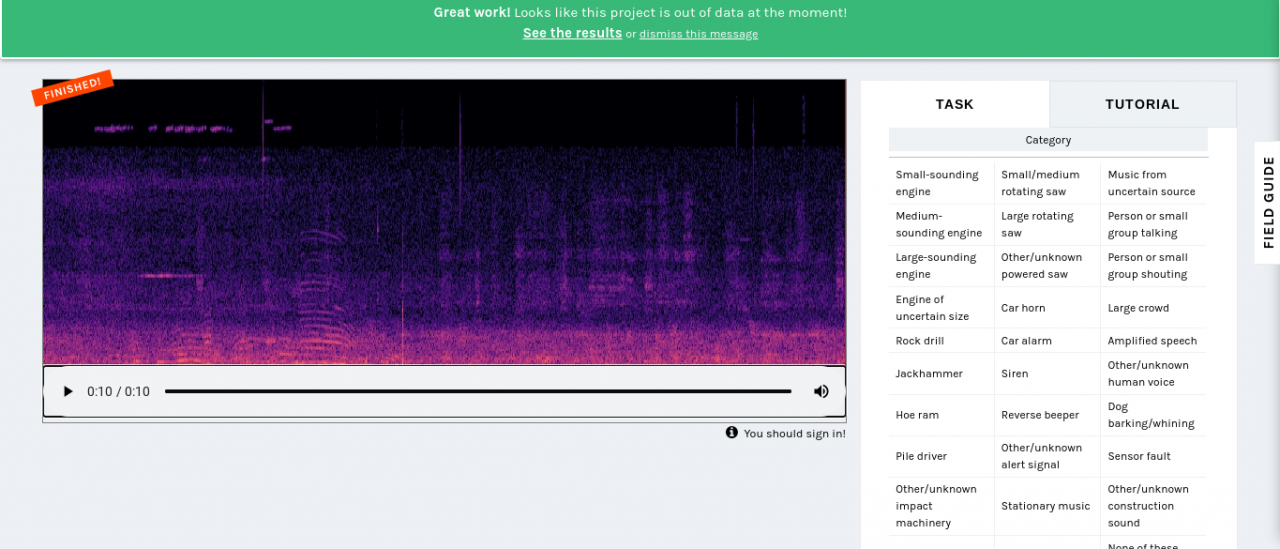Select Small-sounding engine category
The image size is (1280, 549).
(941, 183)
